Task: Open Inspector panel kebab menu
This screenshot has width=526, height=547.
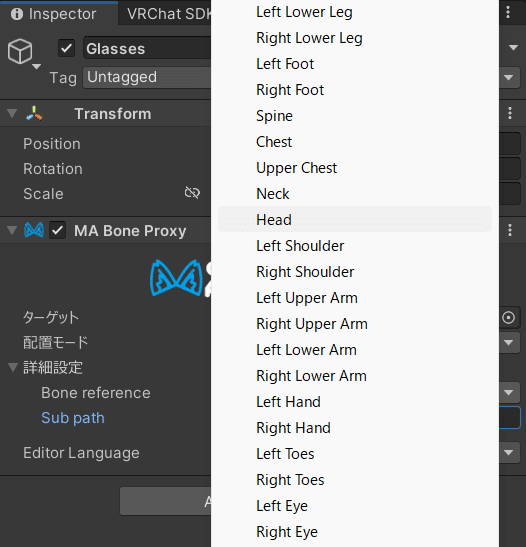Action: pyautogui.click(x=508, y=12)
